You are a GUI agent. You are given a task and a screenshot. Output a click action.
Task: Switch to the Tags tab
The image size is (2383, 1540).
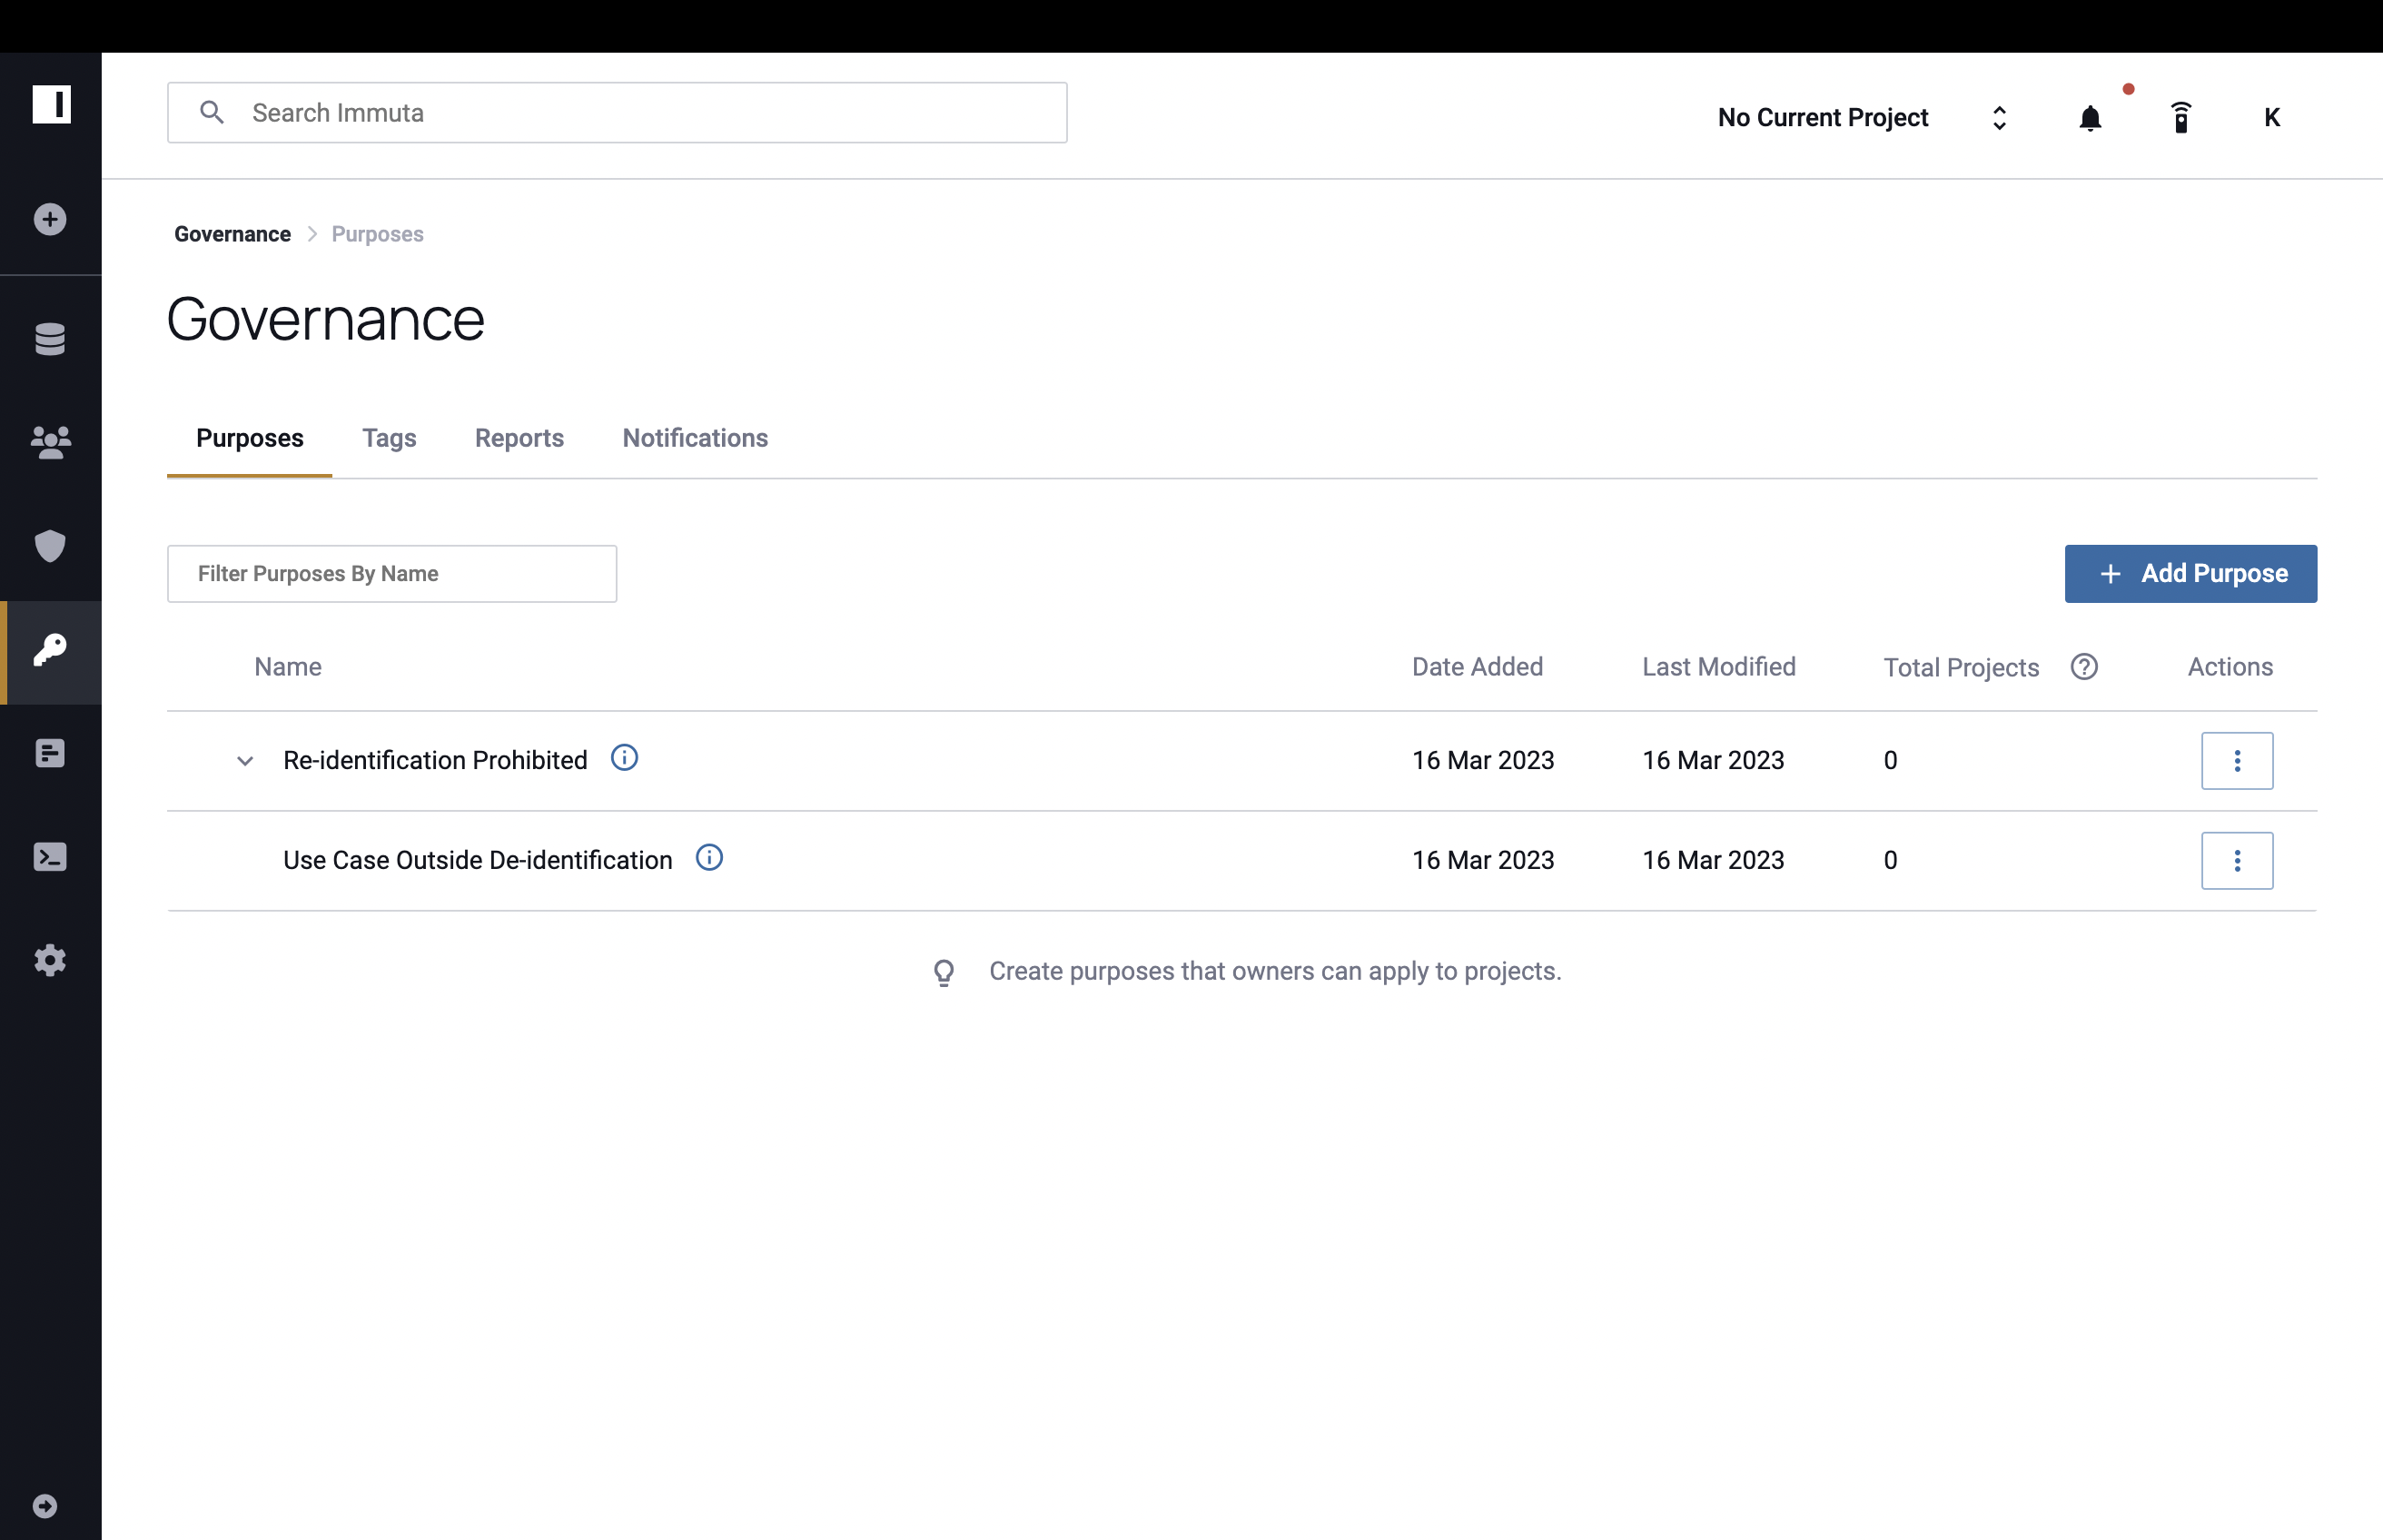(x=389, y=438)
